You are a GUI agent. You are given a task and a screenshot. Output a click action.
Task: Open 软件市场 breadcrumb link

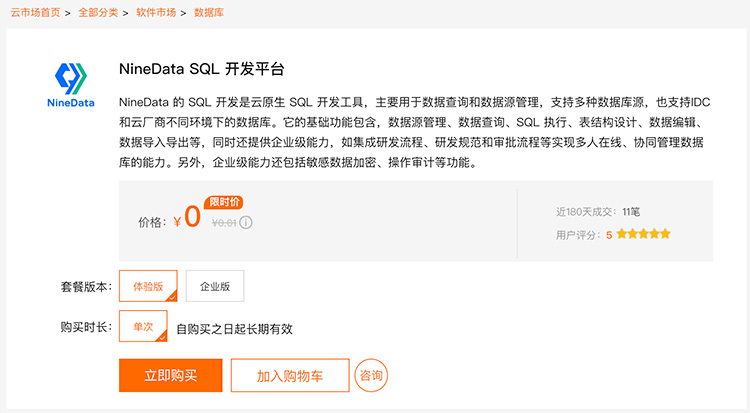[x=156, y=12]
